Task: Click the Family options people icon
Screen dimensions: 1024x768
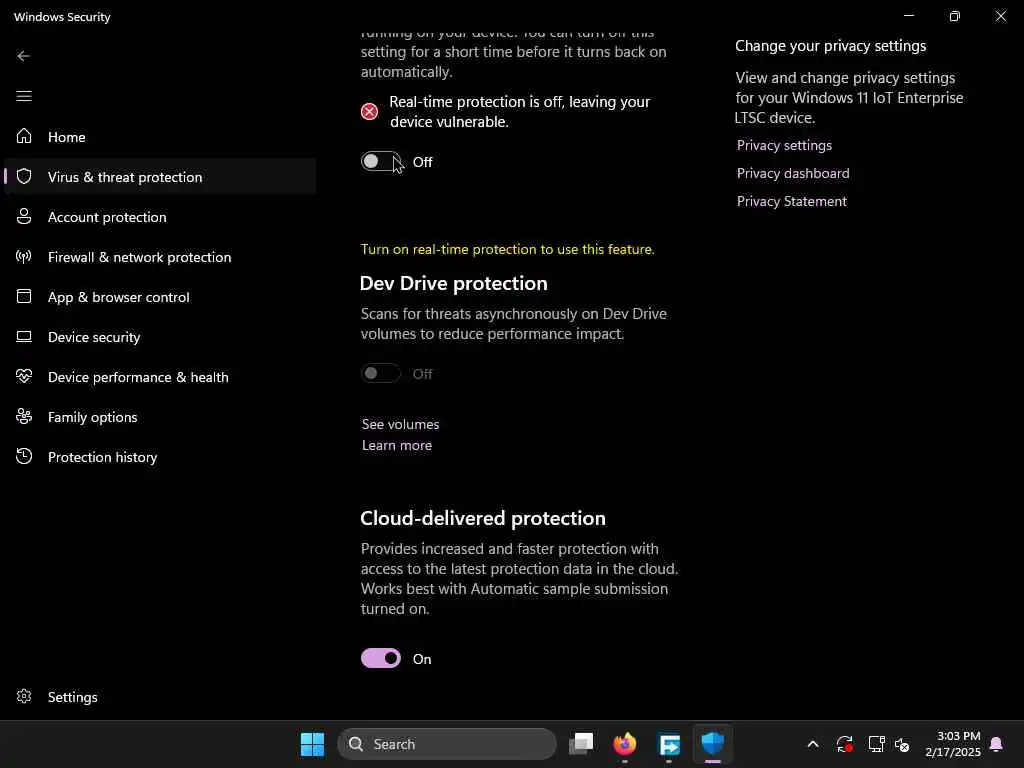Action: pos(24,416)
